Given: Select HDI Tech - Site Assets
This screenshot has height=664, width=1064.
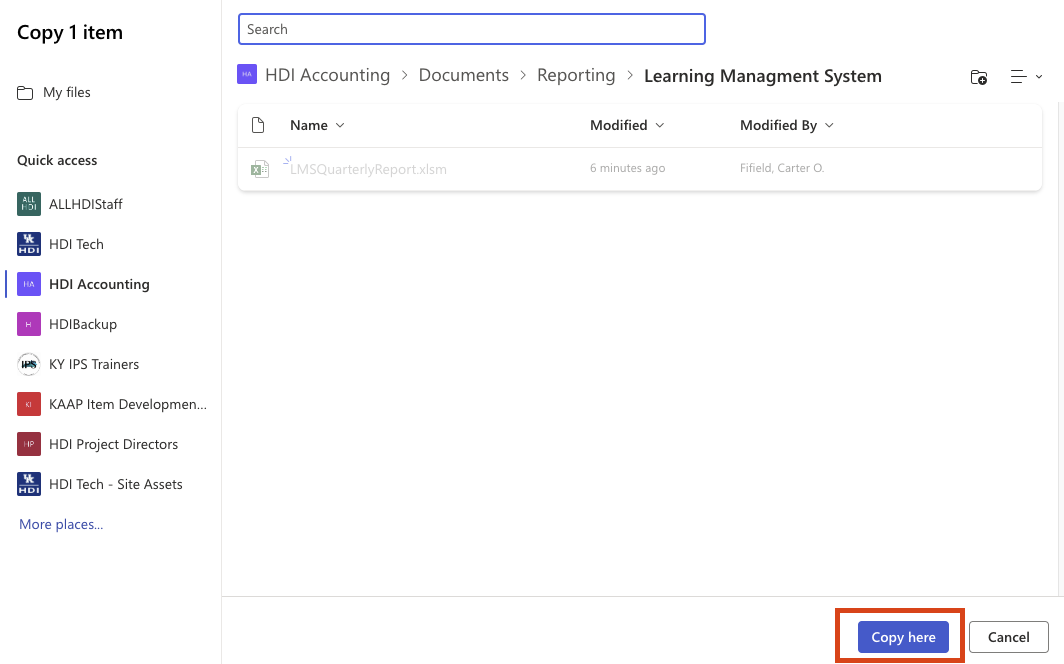Looking at the screenshot, I should [115, 484].
